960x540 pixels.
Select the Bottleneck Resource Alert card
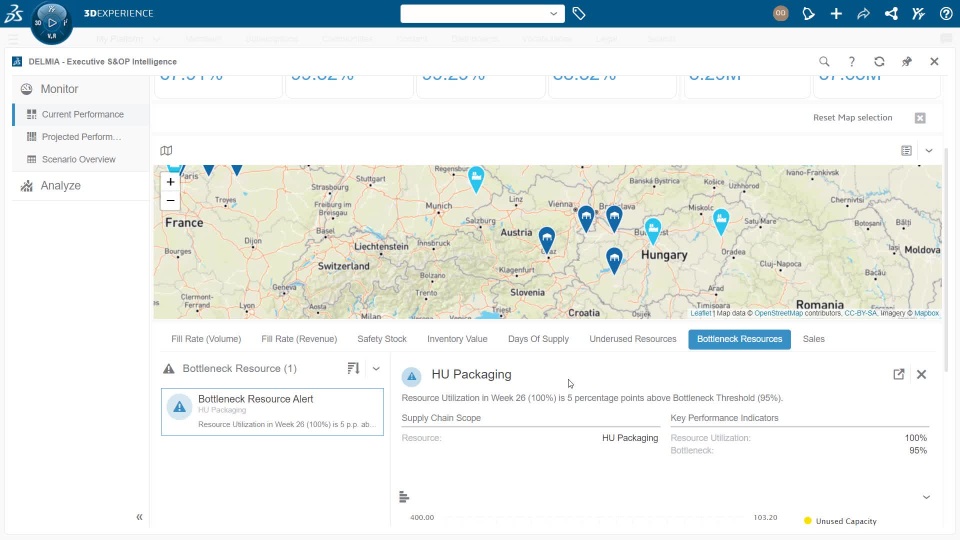[272, 412]
